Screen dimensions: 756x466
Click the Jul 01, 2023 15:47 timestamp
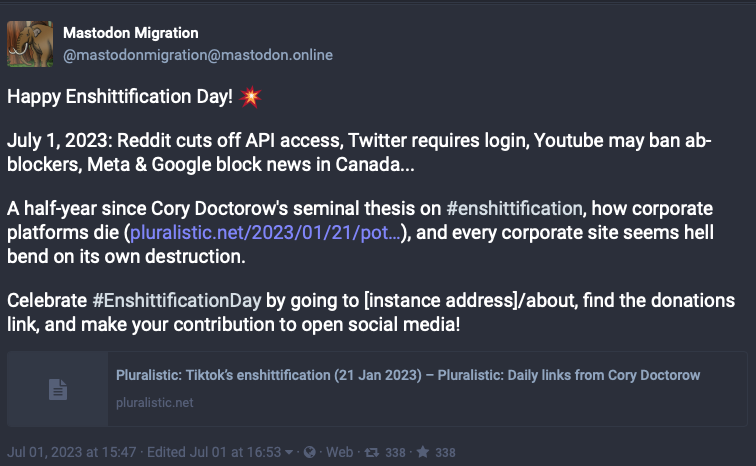click(x=72, y=453)
